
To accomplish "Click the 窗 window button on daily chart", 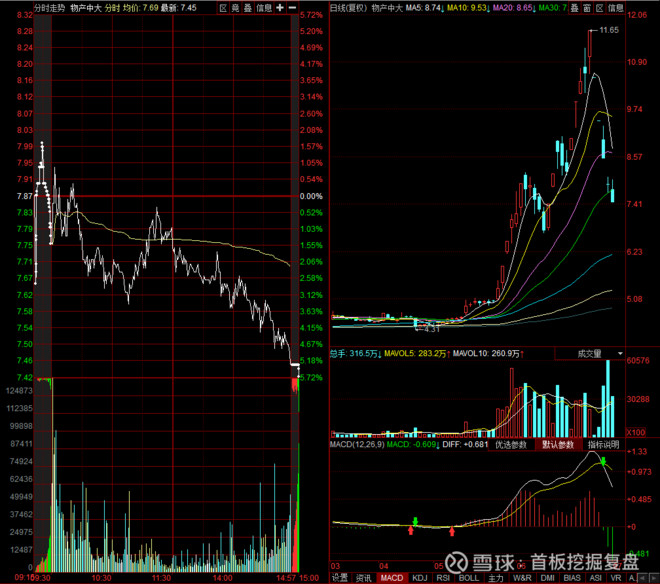I will tap(587, 8).
